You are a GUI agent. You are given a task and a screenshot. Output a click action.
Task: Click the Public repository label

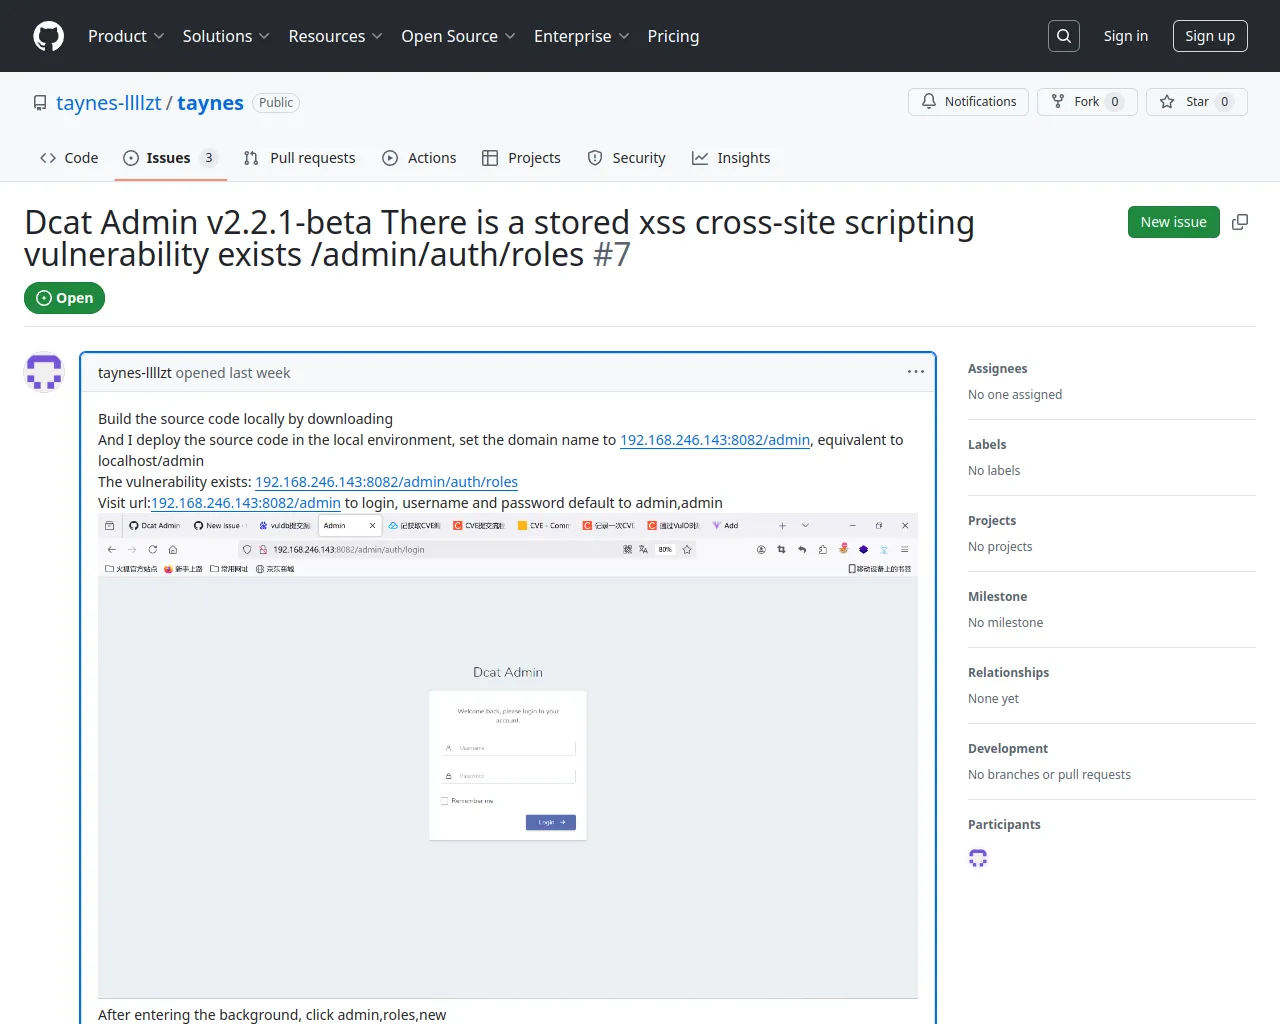[276, 103]
